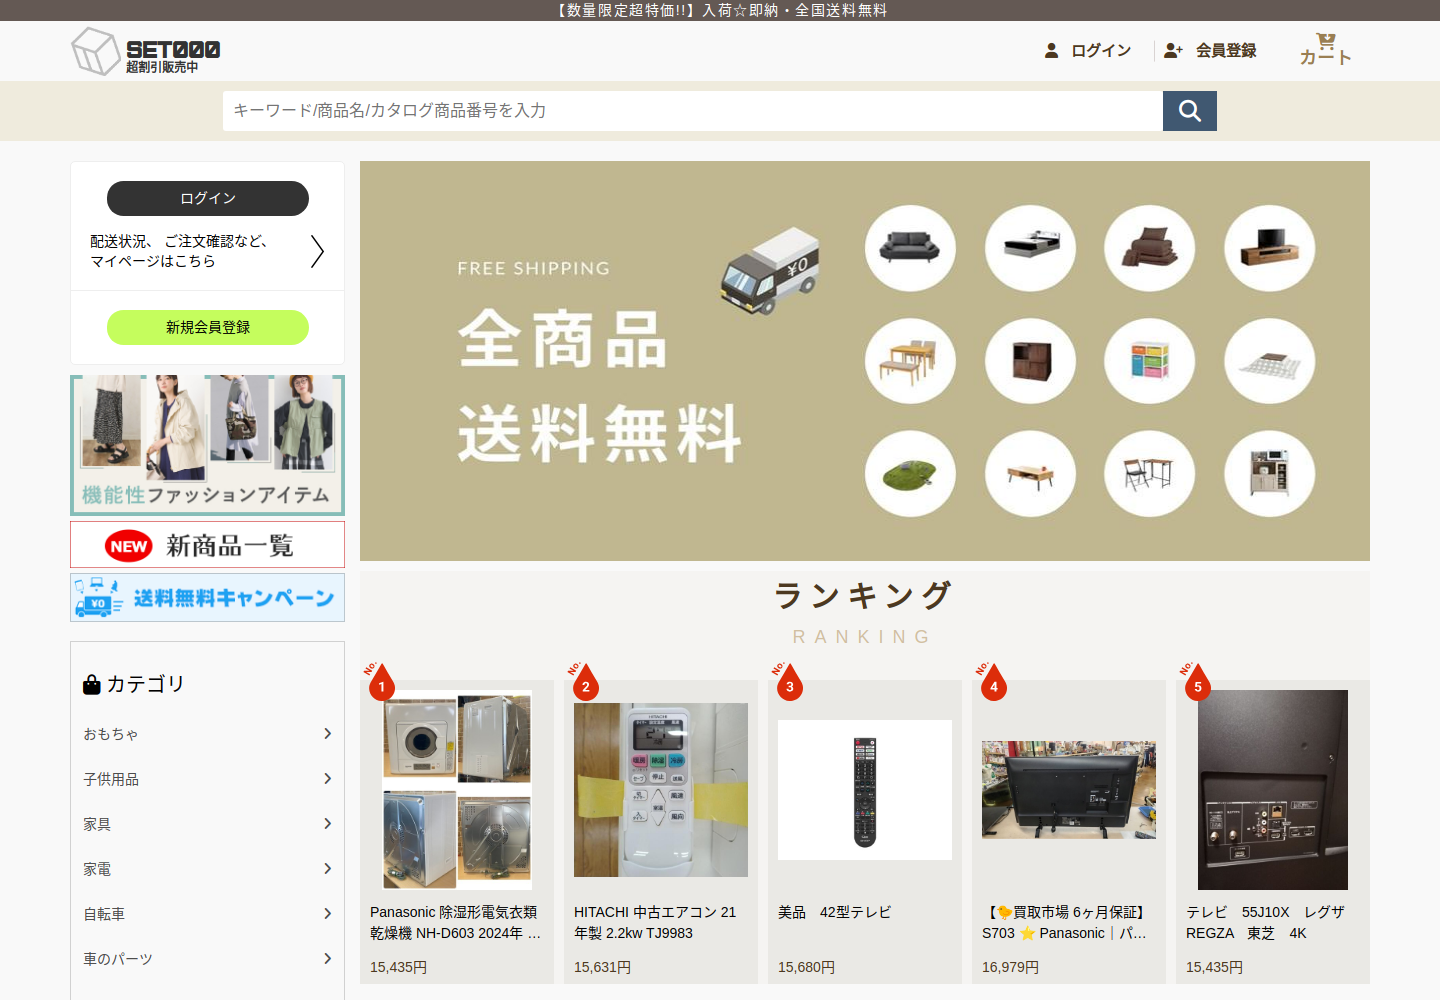Open the REGZA 55J10X TV thumbnail
The image size is (1440, 1000).
click(1273, 790)
